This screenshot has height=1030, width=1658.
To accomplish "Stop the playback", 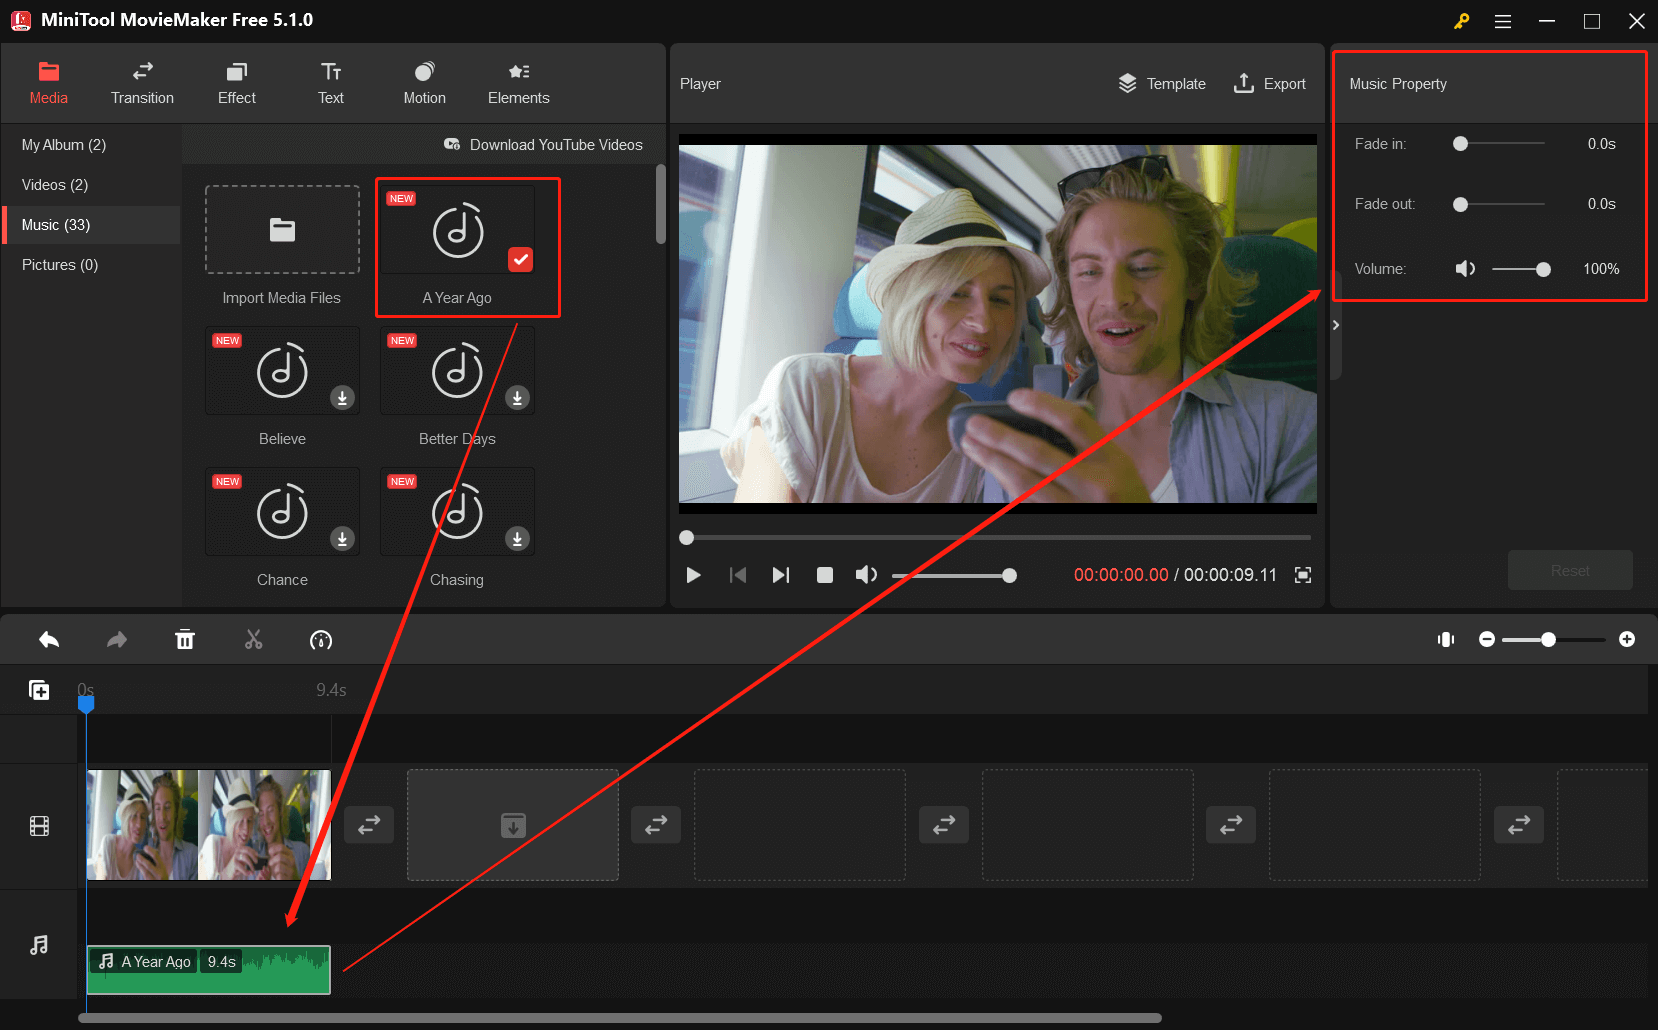I will [x=825, y=575].
